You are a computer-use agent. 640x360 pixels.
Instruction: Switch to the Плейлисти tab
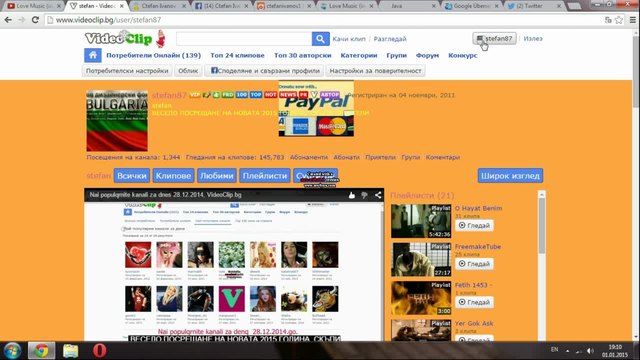(265, 176)
